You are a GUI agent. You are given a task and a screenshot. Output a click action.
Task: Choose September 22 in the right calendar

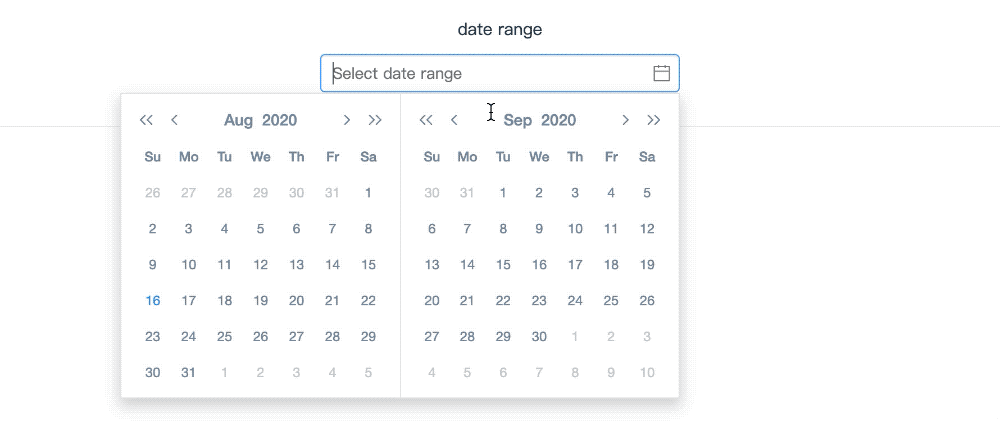click(503, 301)
